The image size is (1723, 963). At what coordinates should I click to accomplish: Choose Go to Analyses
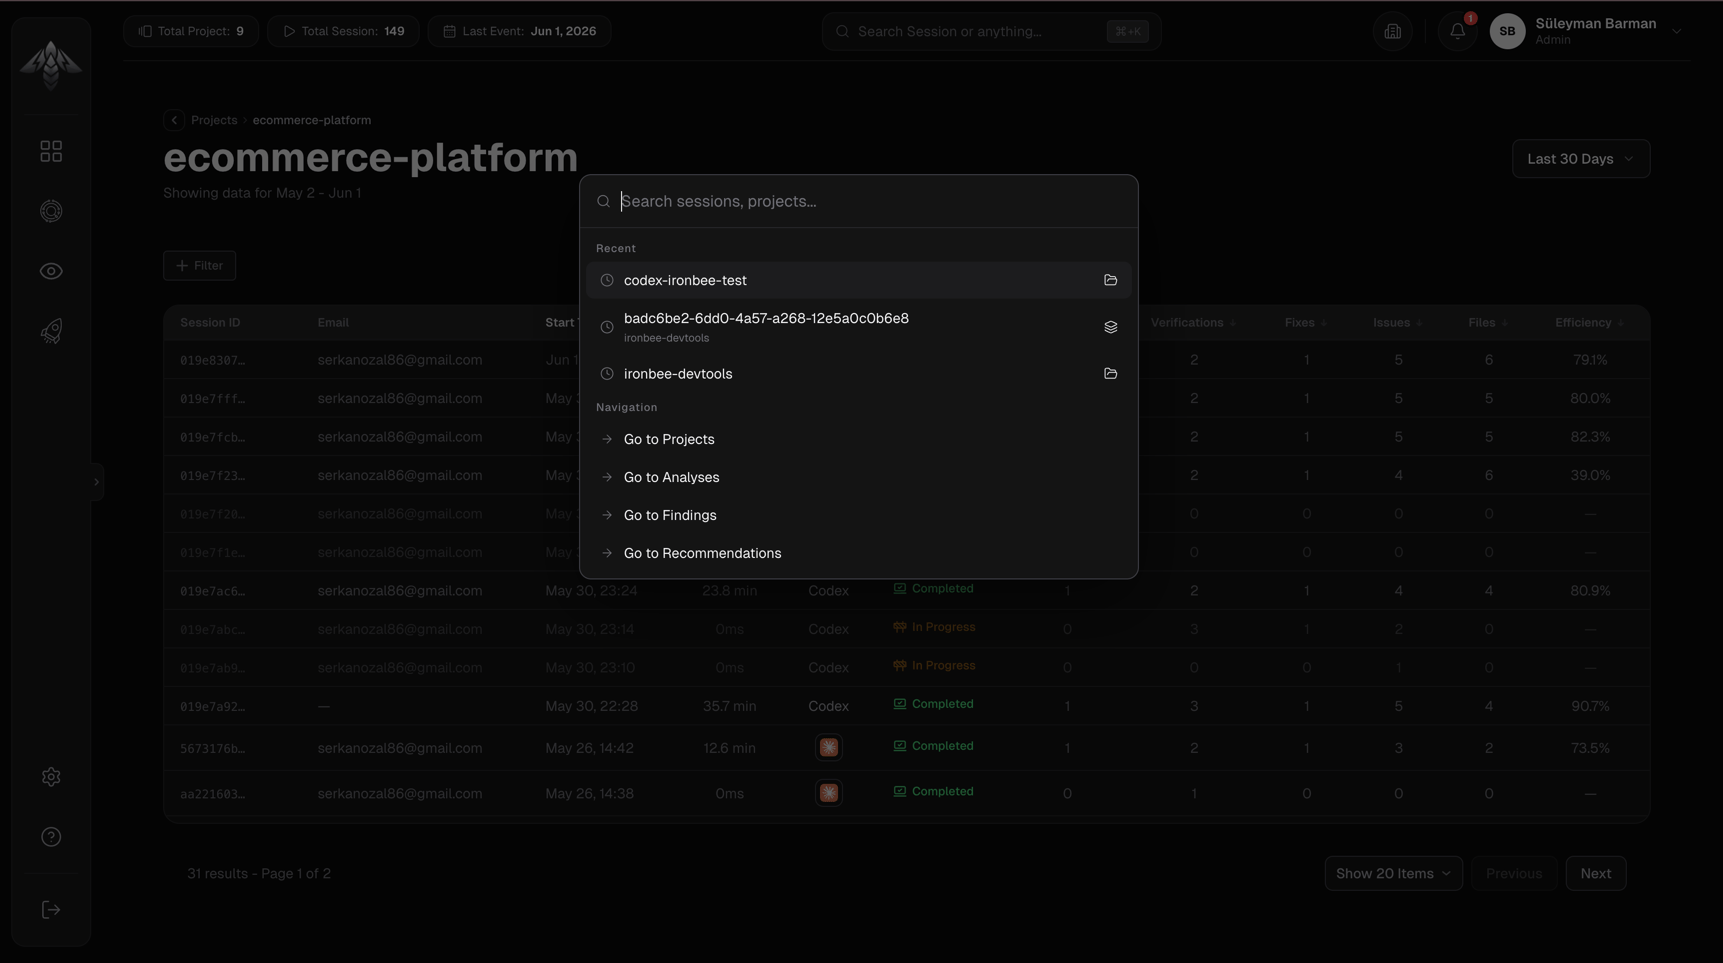point(859,477)
